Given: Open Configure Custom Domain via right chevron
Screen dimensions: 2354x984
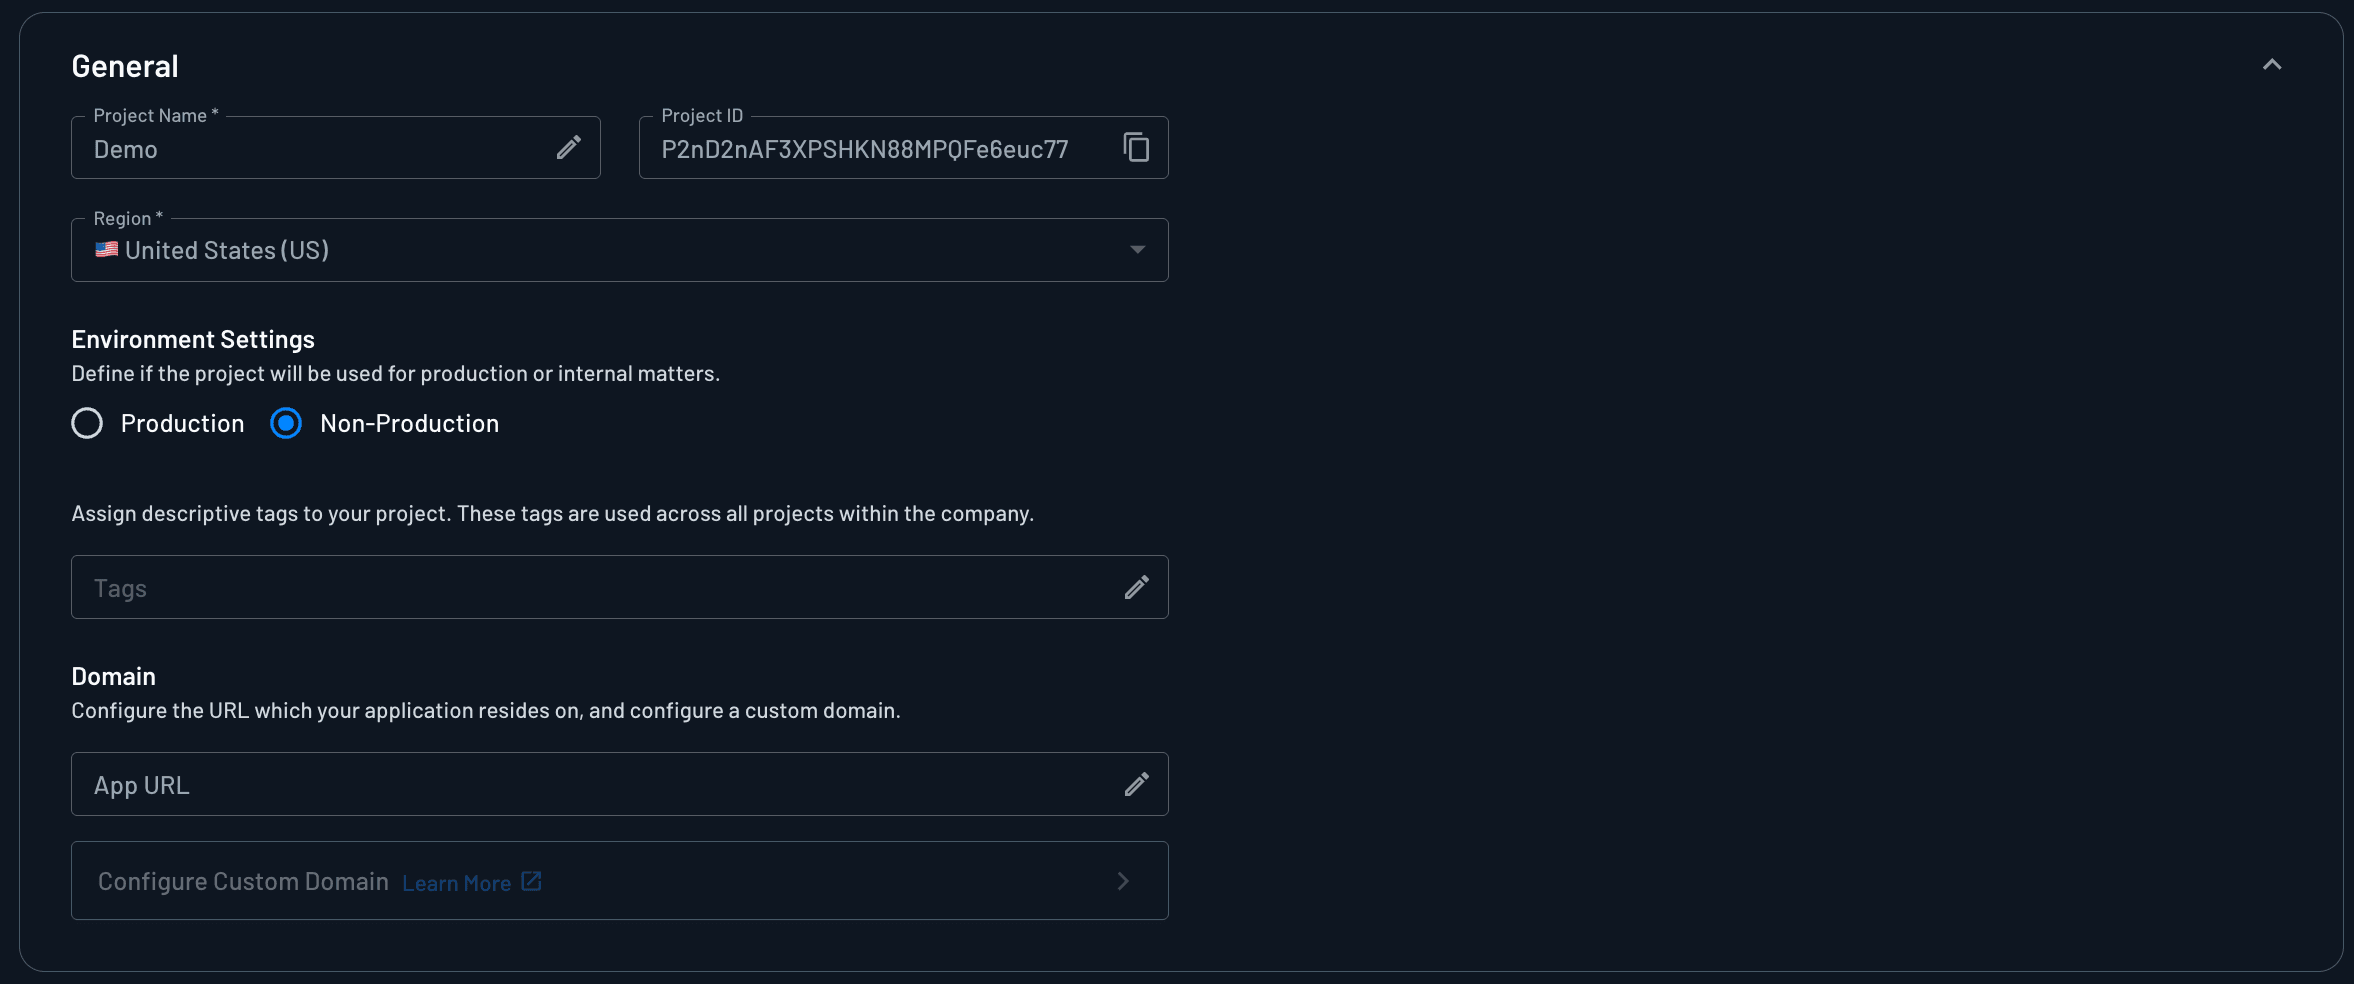Looking at the screenshot, I should pos(1122,880).
